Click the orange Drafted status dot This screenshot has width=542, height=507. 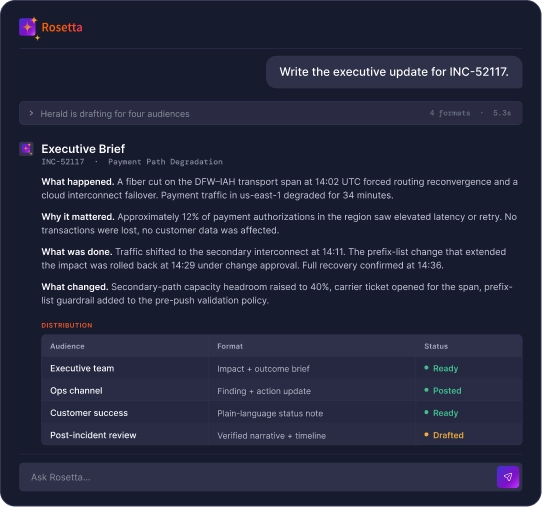pyautogui.click(x=426, y=434)
